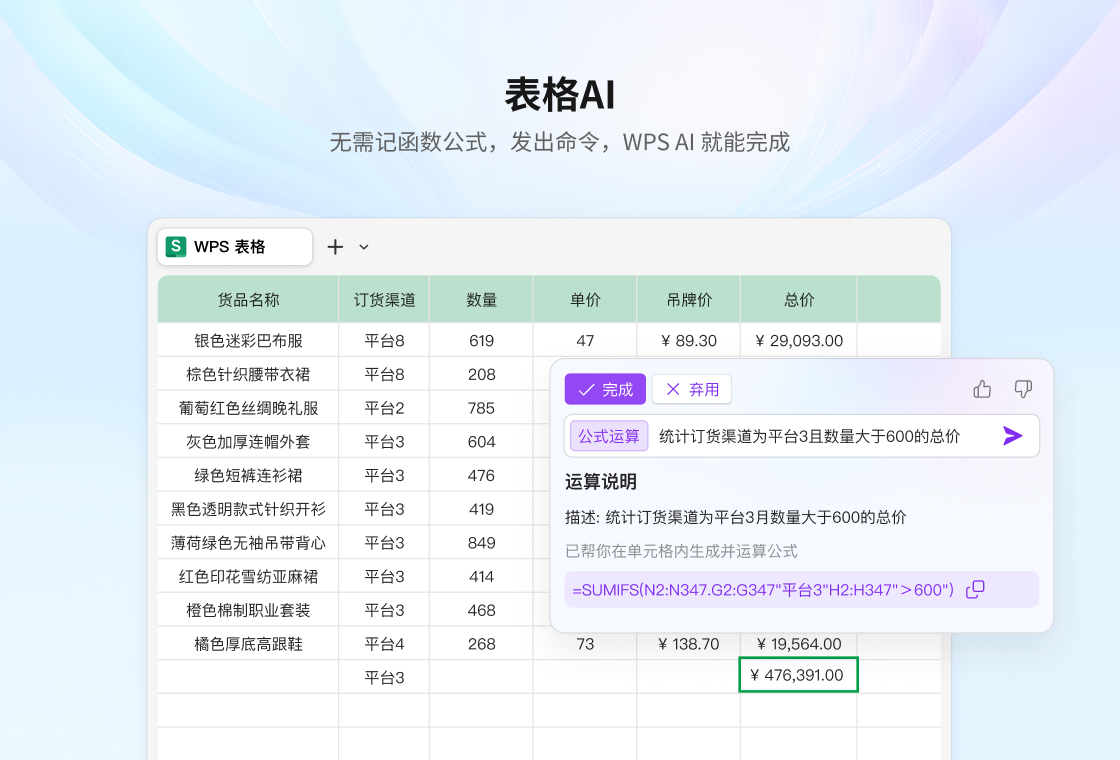Switch to the WPS 表格 tab

[x=234, y=246]
